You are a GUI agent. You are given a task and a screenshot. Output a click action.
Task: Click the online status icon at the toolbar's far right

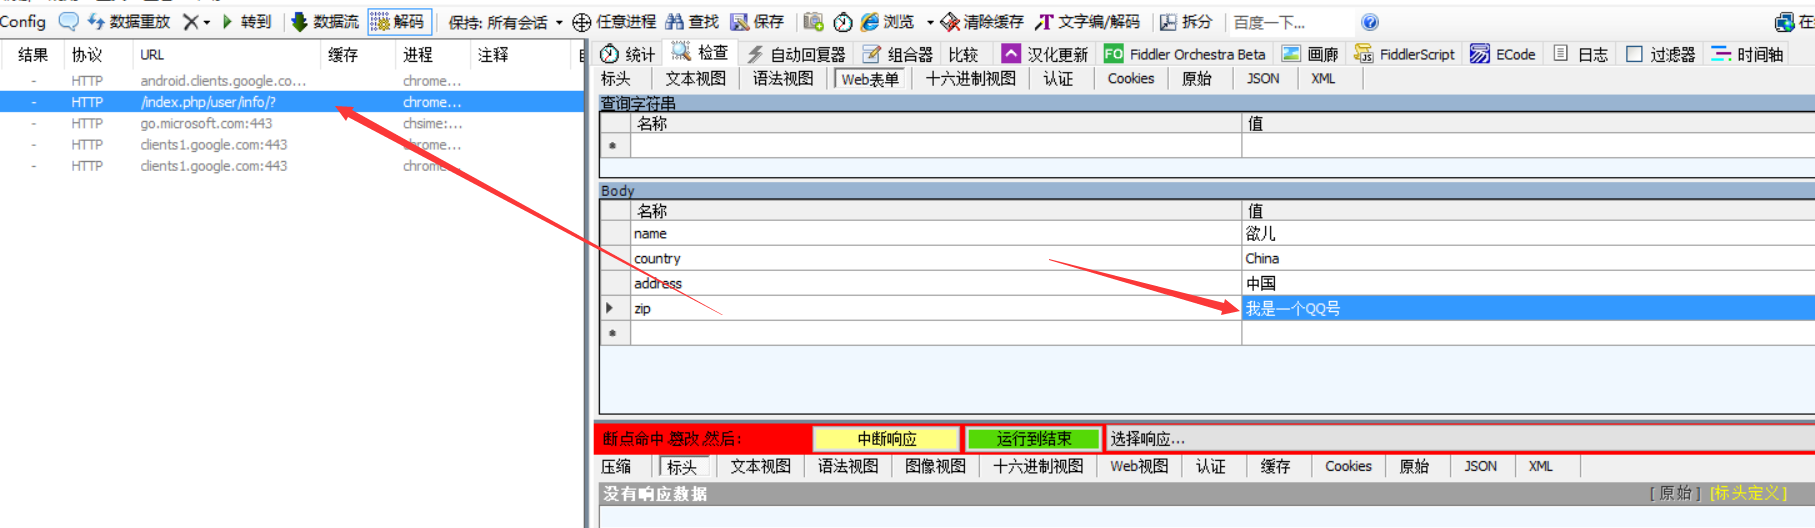1785,22
